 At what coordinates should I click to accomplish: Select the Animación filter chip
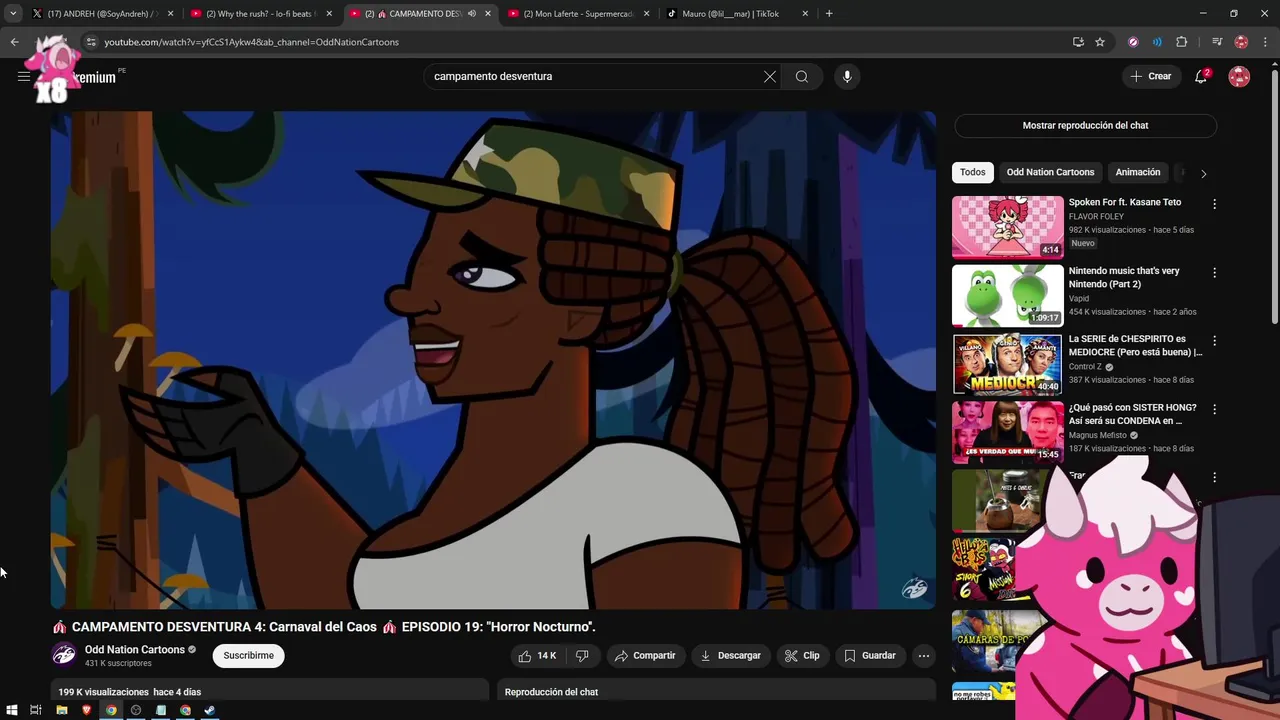click(x=1138, y=172)
